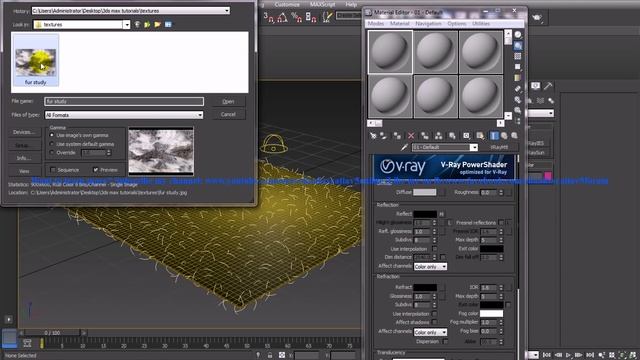The height and width of the screenshot is (360, 640).
Task: Toggle Show Shaded Material in Viewport icon
Action: click(x=480, y=136)
